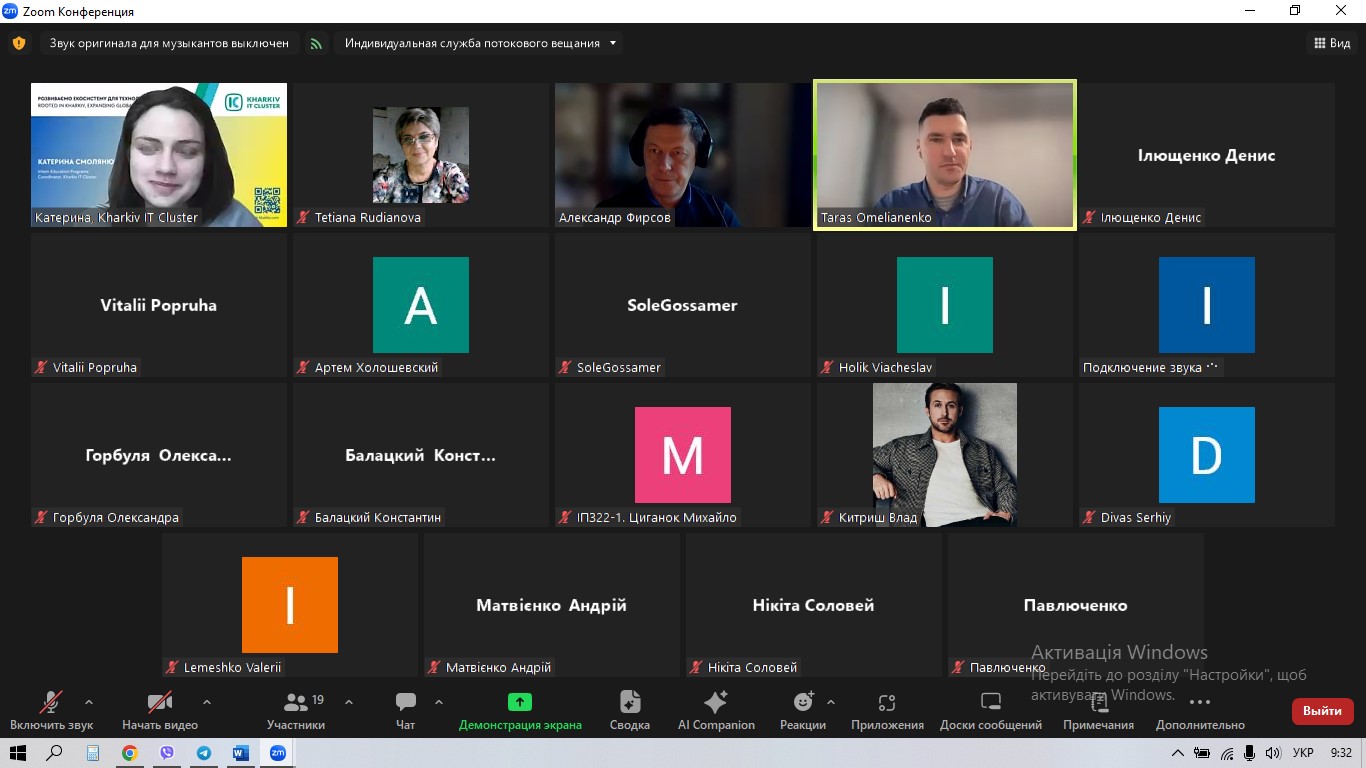Select Горбуля Олександра participant tile
The height and width of the screenshot is (768, 1366).
159,455
